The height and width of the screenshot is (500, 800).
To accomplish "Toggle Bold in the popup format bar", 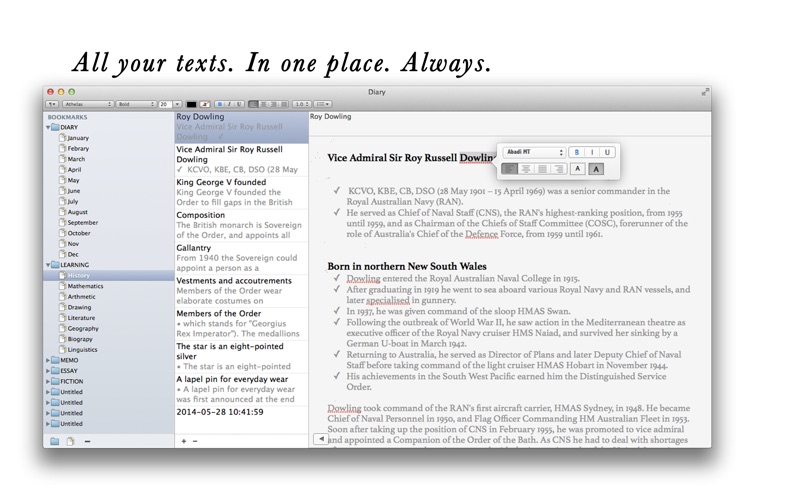I will [577, 152].
